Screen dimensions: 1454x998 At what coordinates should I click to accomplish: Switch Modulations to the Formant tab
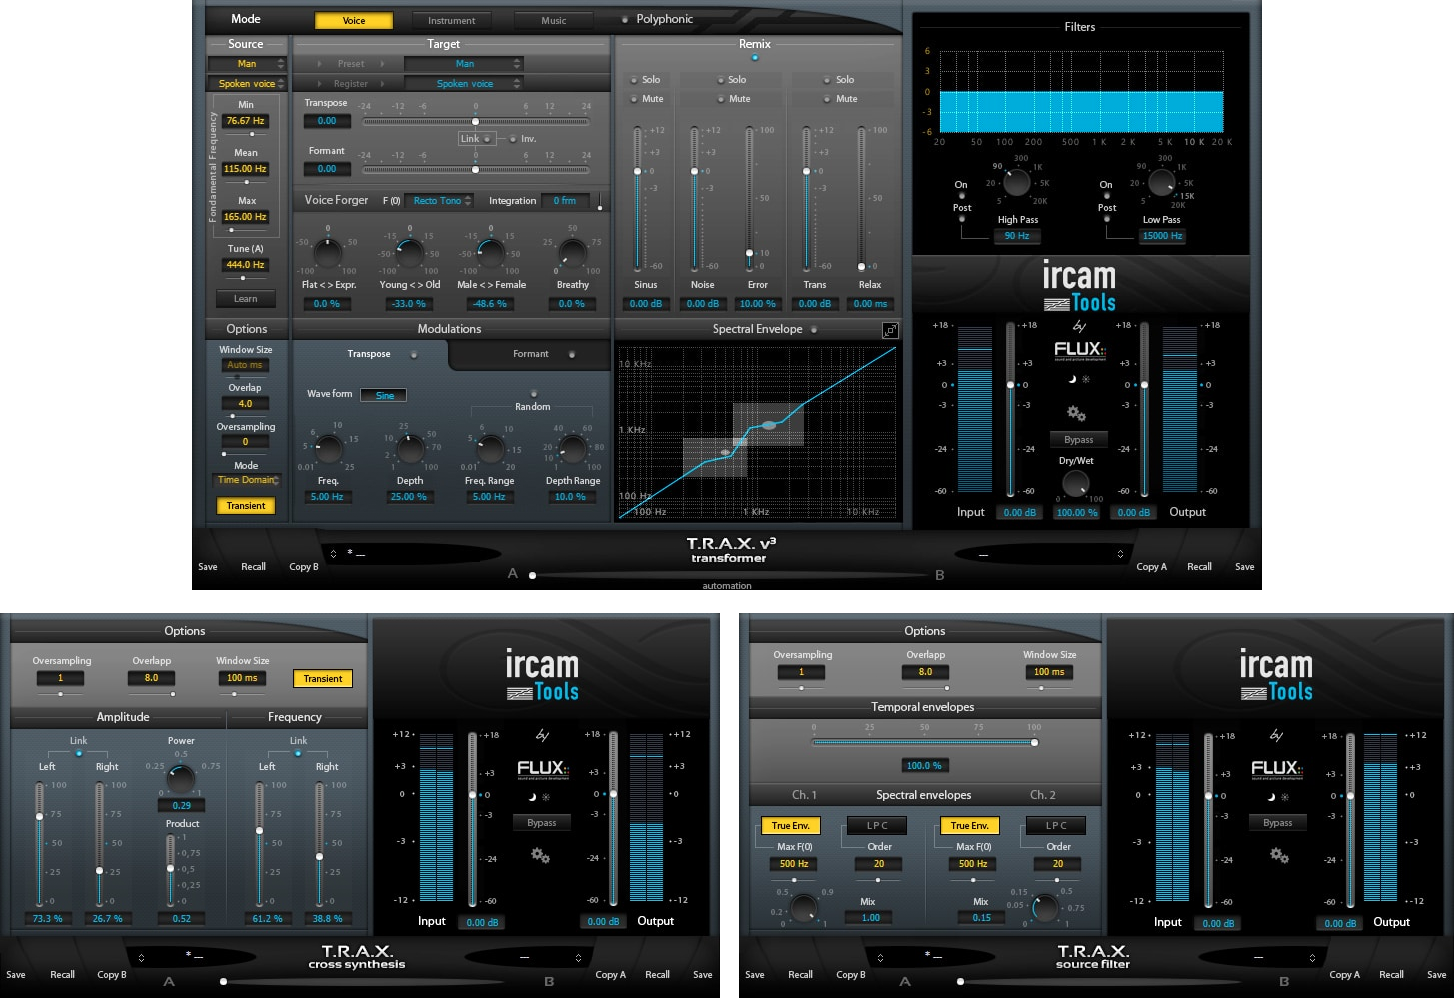(530, 353)
